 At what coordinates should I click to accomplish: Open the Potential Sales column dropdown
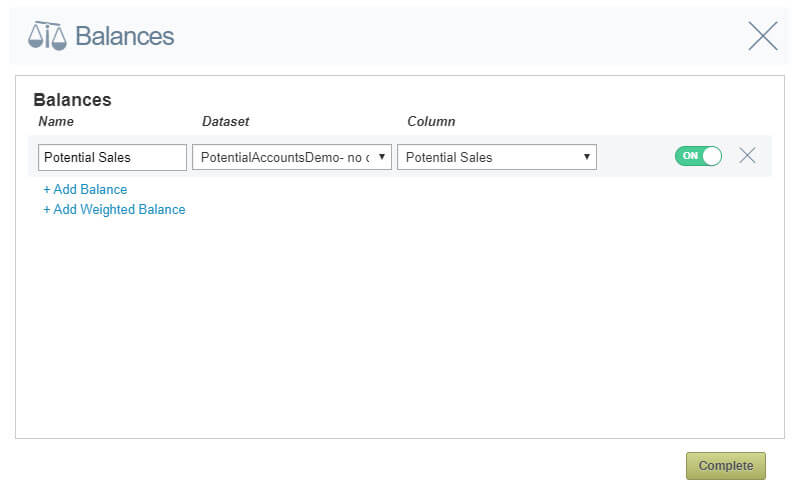497,157
